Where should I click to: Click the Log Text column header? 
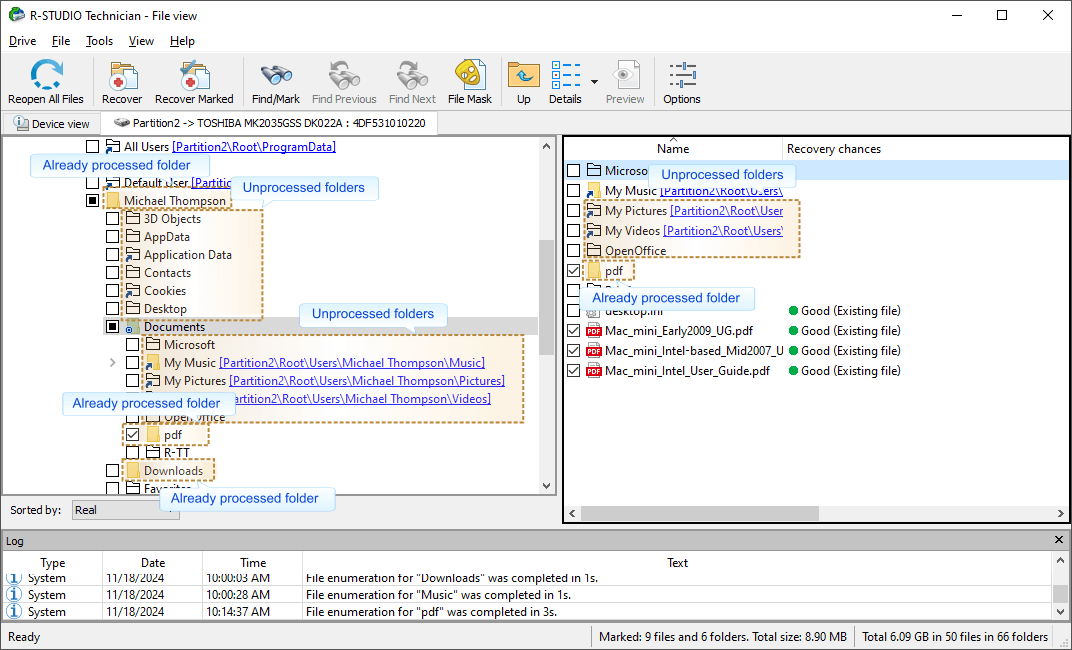(677, 563)
